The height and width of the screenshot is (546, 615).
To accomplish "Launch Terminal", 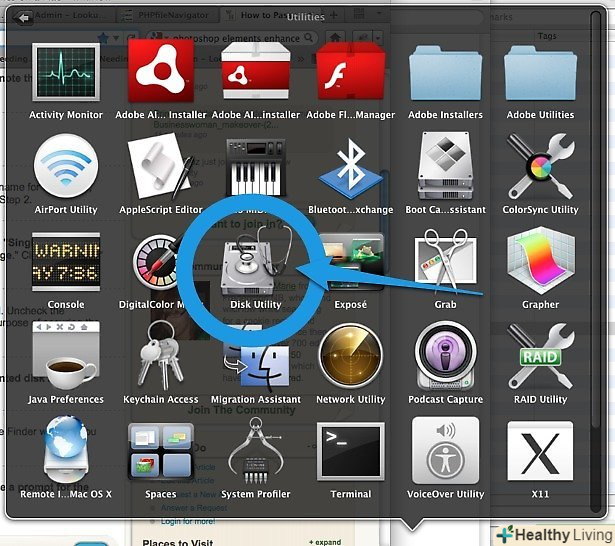I will [351, 451].
